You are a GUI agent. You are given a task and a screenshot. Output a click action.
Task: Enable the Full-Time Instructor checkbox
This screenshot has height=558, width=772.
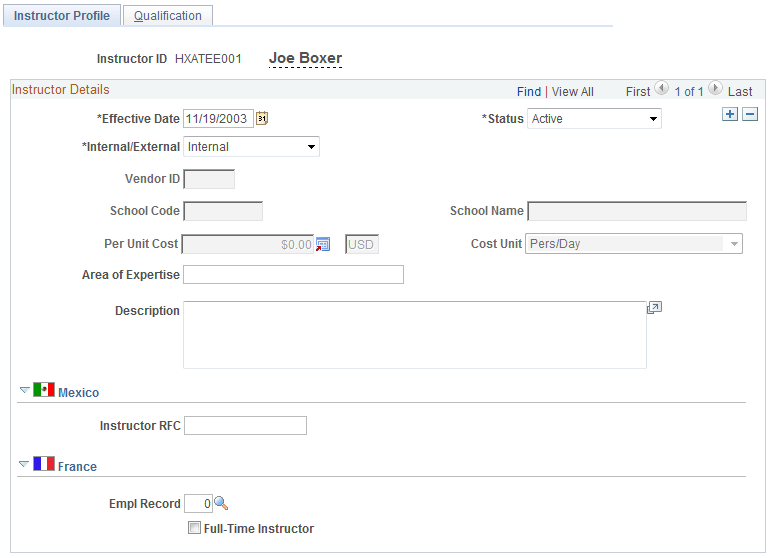(x=194, y=528)
